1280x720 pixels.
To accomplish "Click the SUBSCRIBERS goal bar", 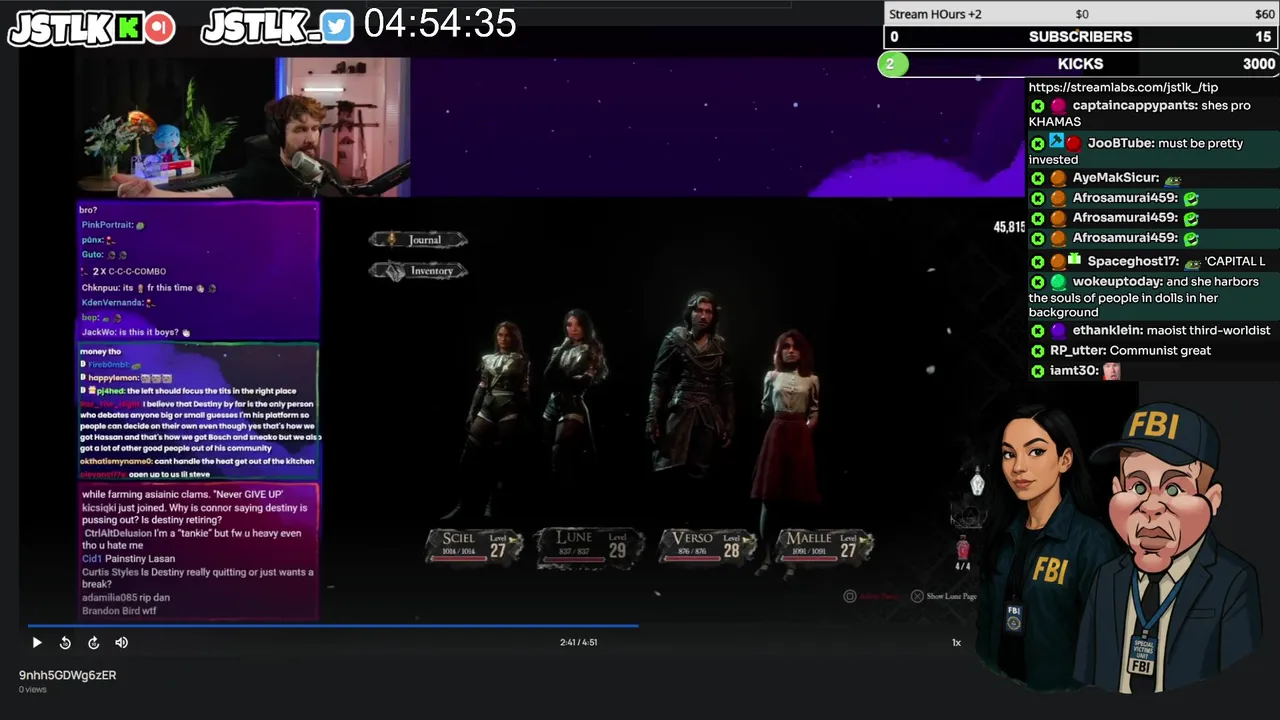I will point(1081,36).
